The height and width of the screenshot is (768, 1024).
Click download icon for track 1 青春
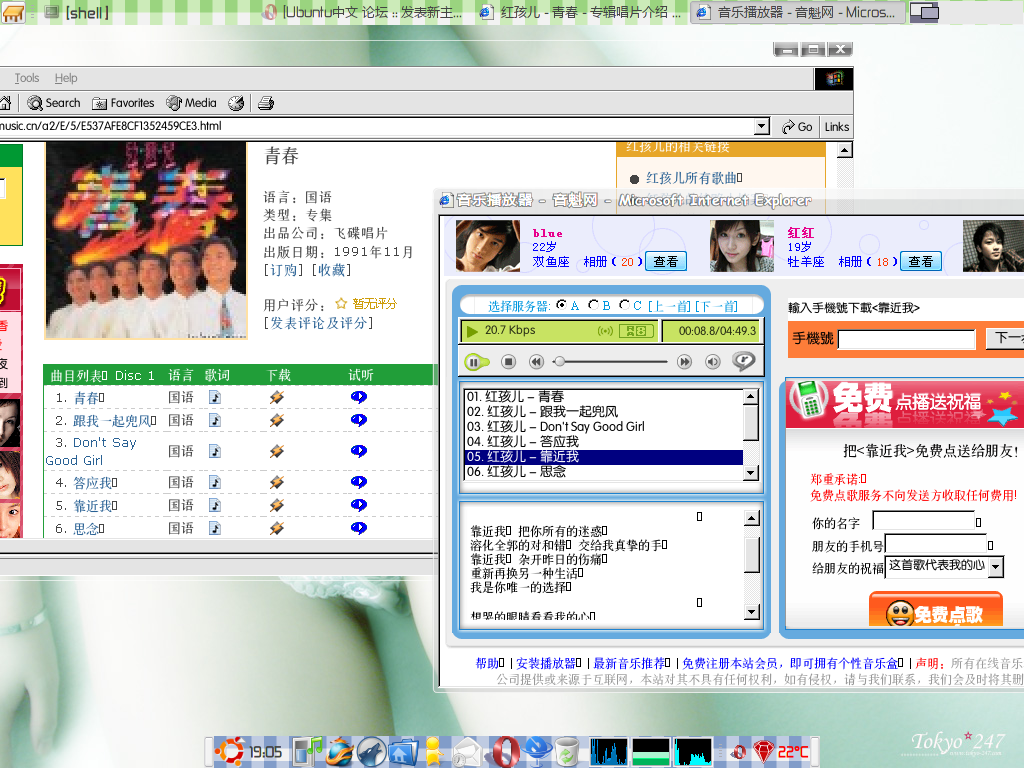(x=276, y=397)
